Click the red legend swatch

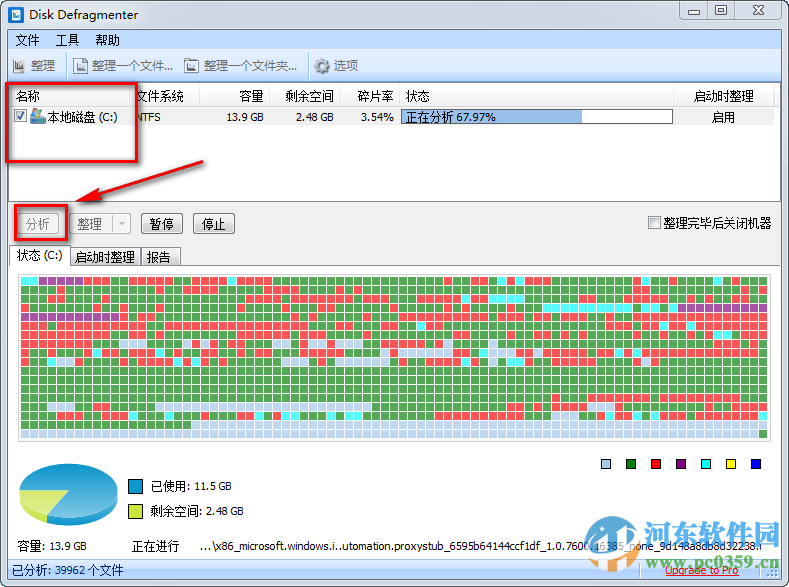[656, 464]
